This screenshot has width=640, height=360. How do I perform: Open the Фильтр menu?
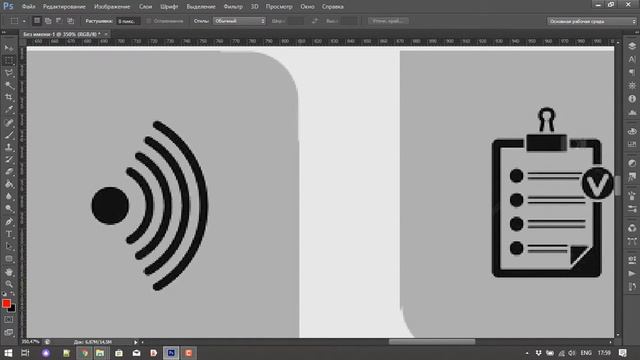(233, 7)
